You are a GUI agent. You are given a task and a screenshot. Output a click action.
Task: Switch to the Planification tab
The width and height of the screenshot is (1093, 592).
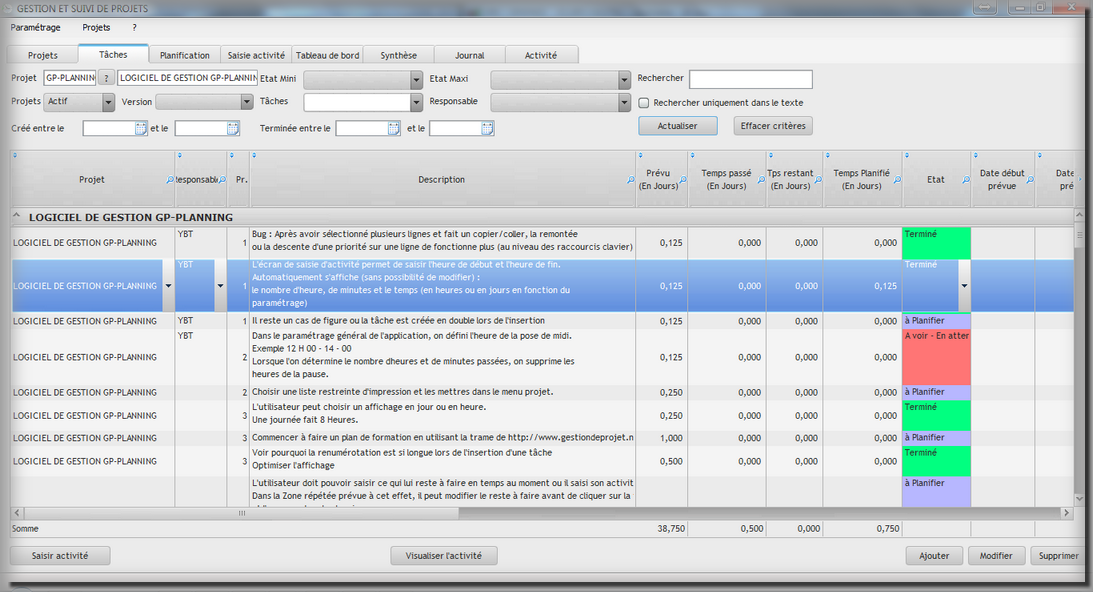(x=184, y=55)
